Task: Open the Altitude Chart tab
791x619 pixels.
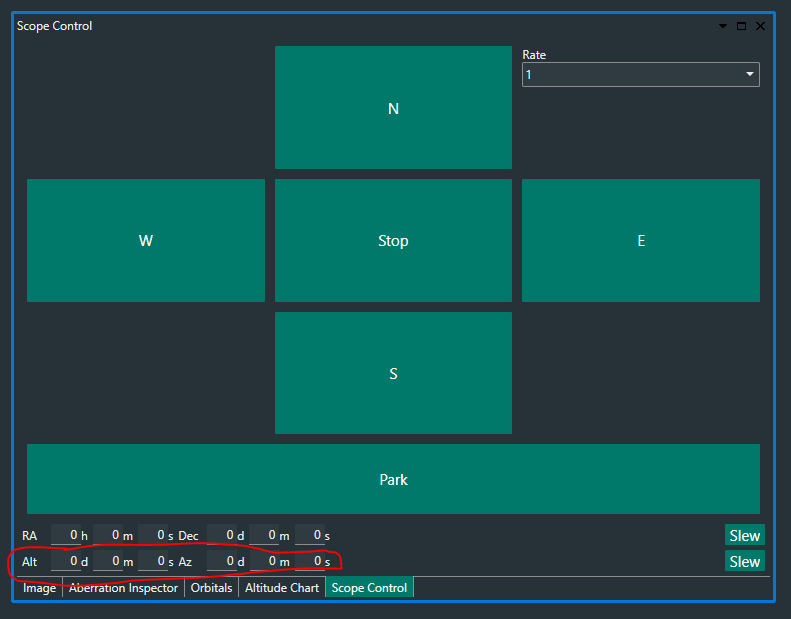Action: coord(282,588)
